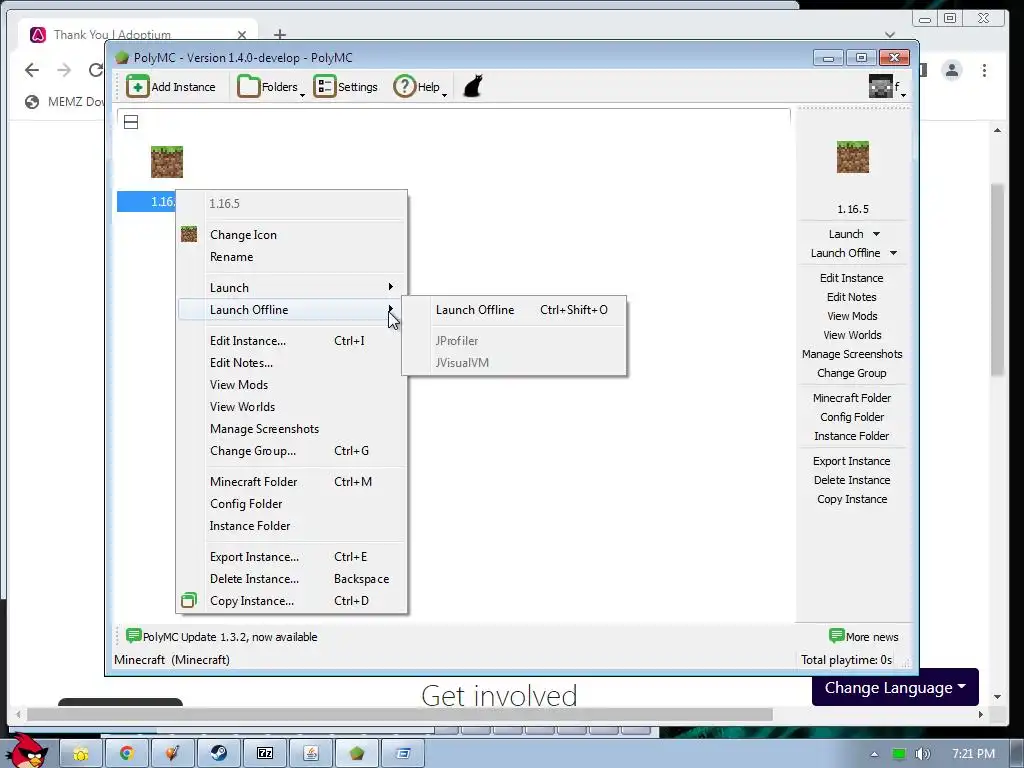Choose Config Folder in context menu
This screenshot has width=1024, height=768.
[291, 504]
